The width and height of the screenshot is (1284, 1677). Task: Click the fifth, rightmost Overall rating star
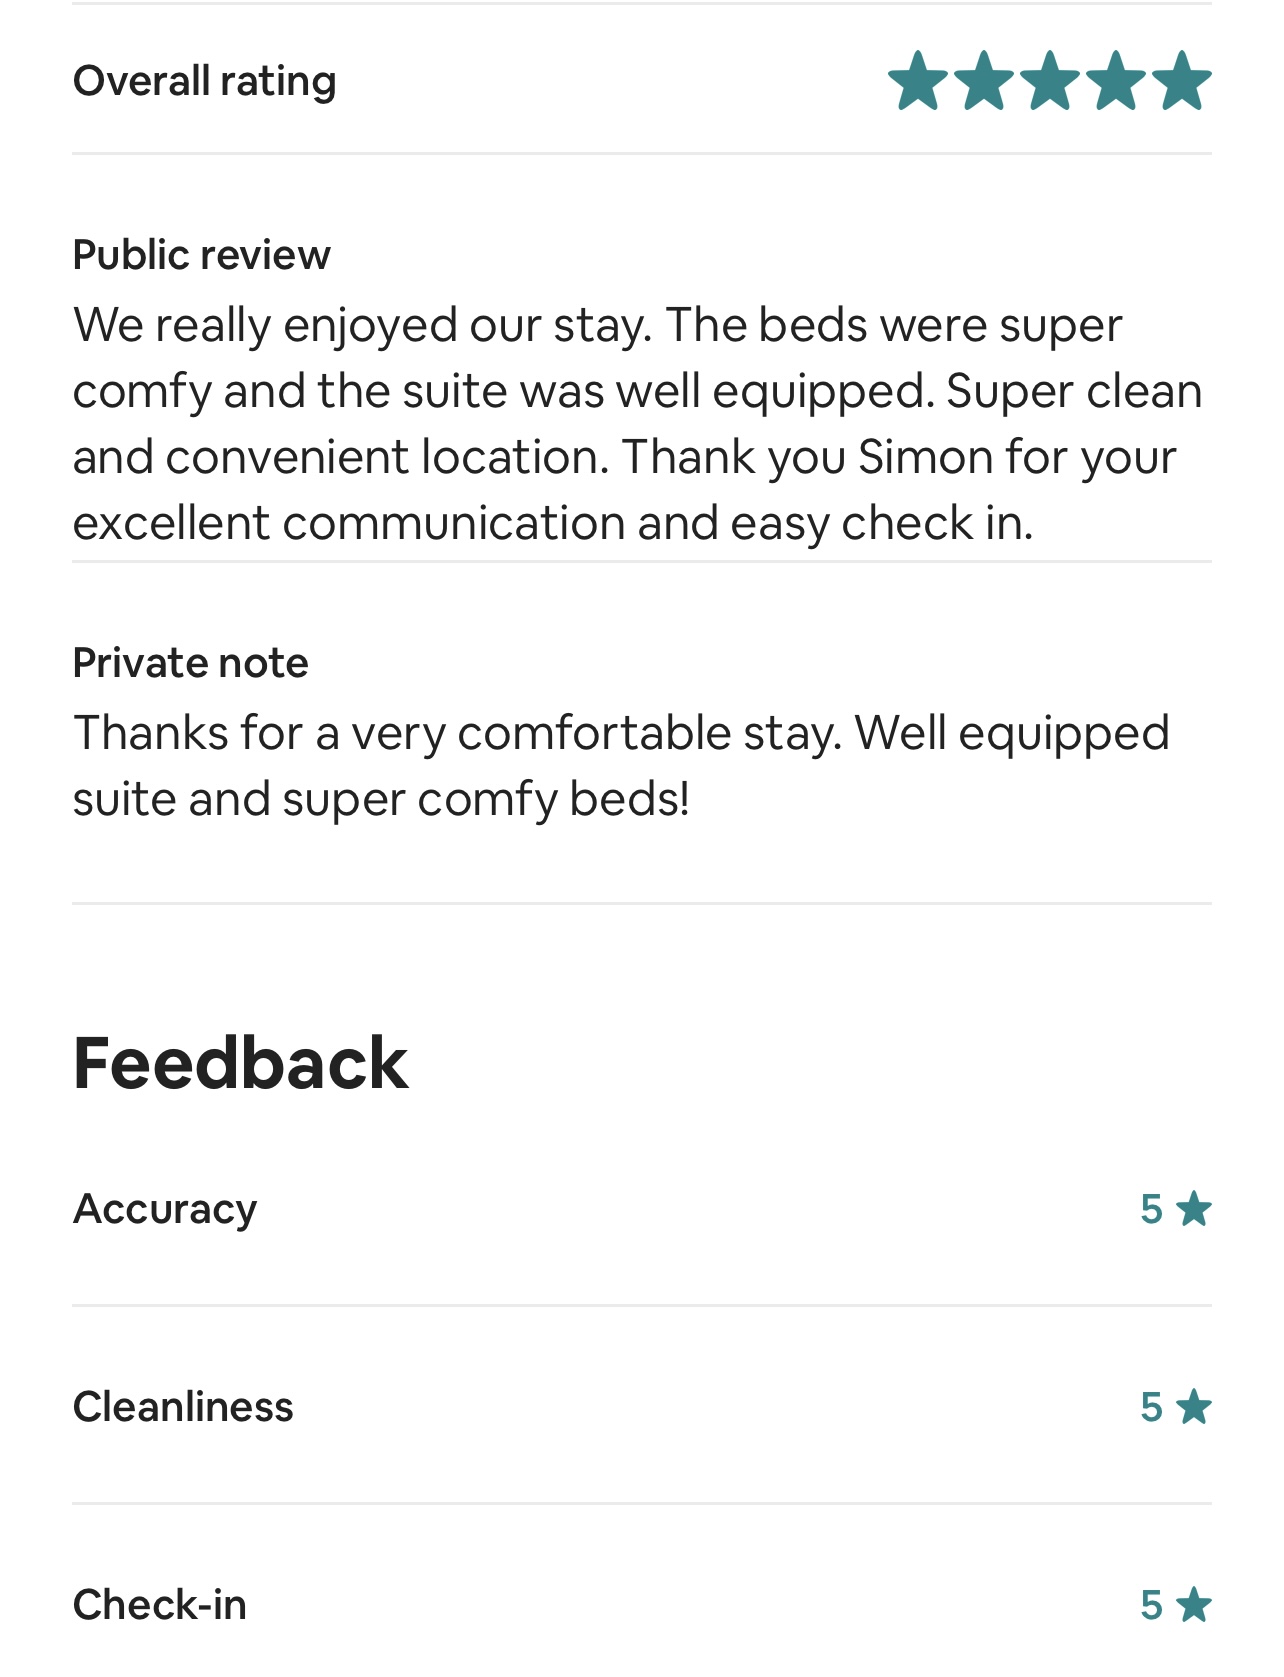tap(1182, 81)
